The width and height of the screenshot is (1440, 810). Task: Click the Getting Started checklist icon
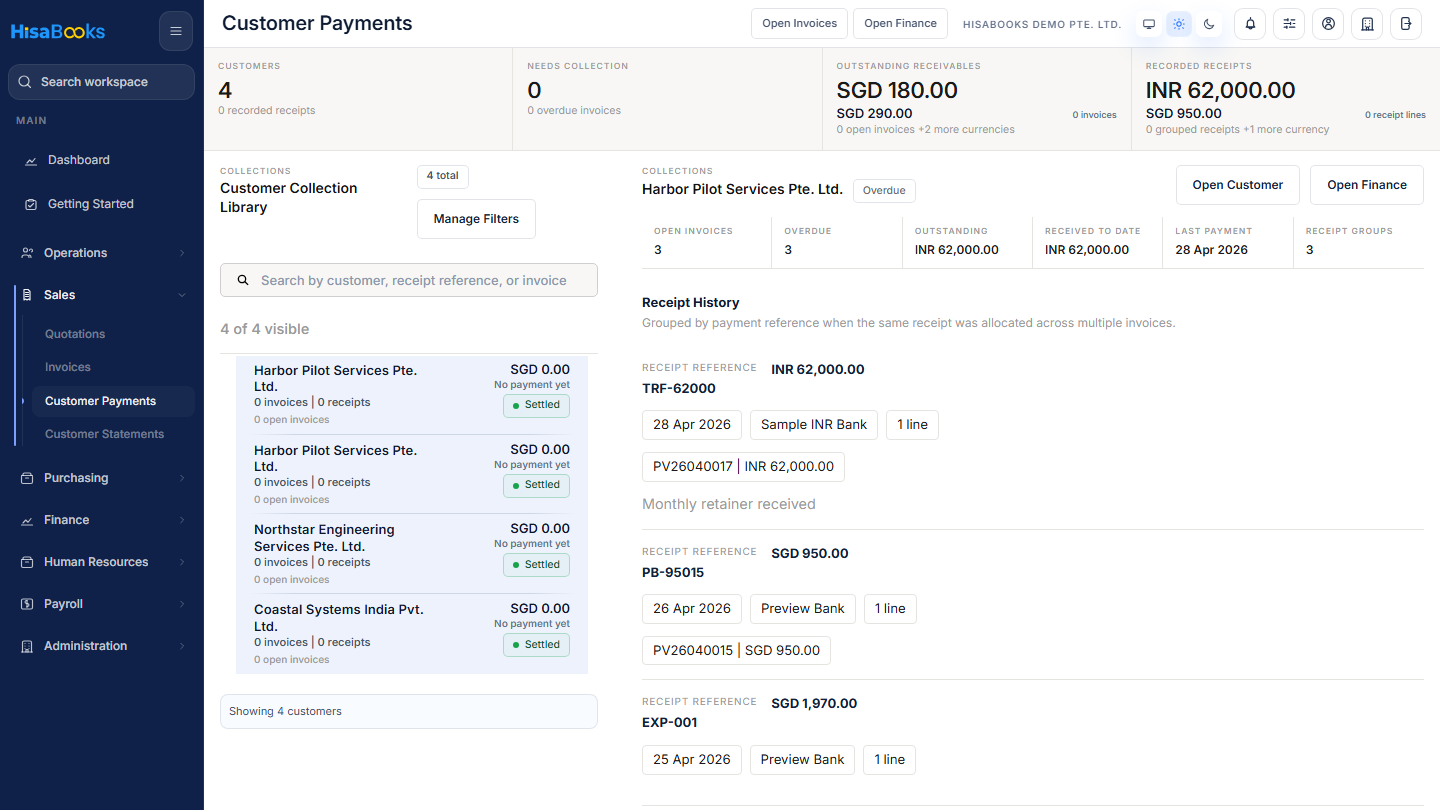pyautogui.click(x=31, y=204)
